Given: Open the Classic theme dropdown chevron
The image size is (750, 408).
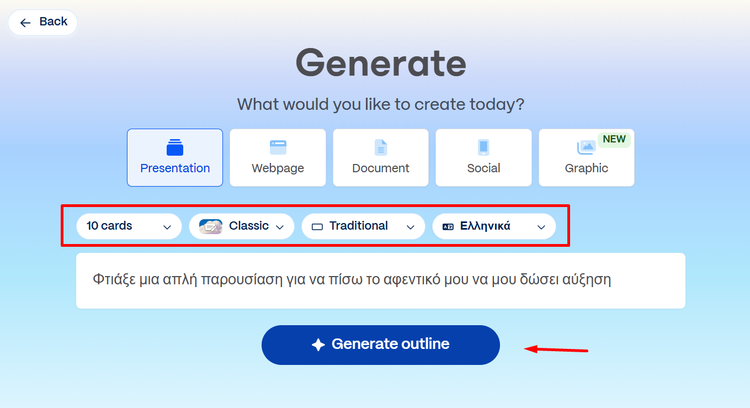Looking at the screenshot, I should (x=281, y=227).
